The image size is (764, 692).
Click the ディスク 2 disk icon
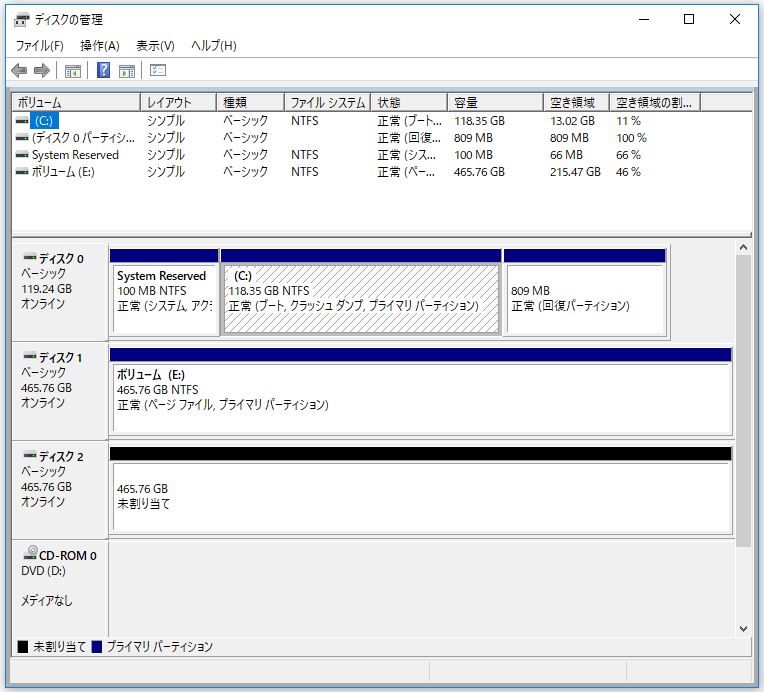(x=30, y=455)
